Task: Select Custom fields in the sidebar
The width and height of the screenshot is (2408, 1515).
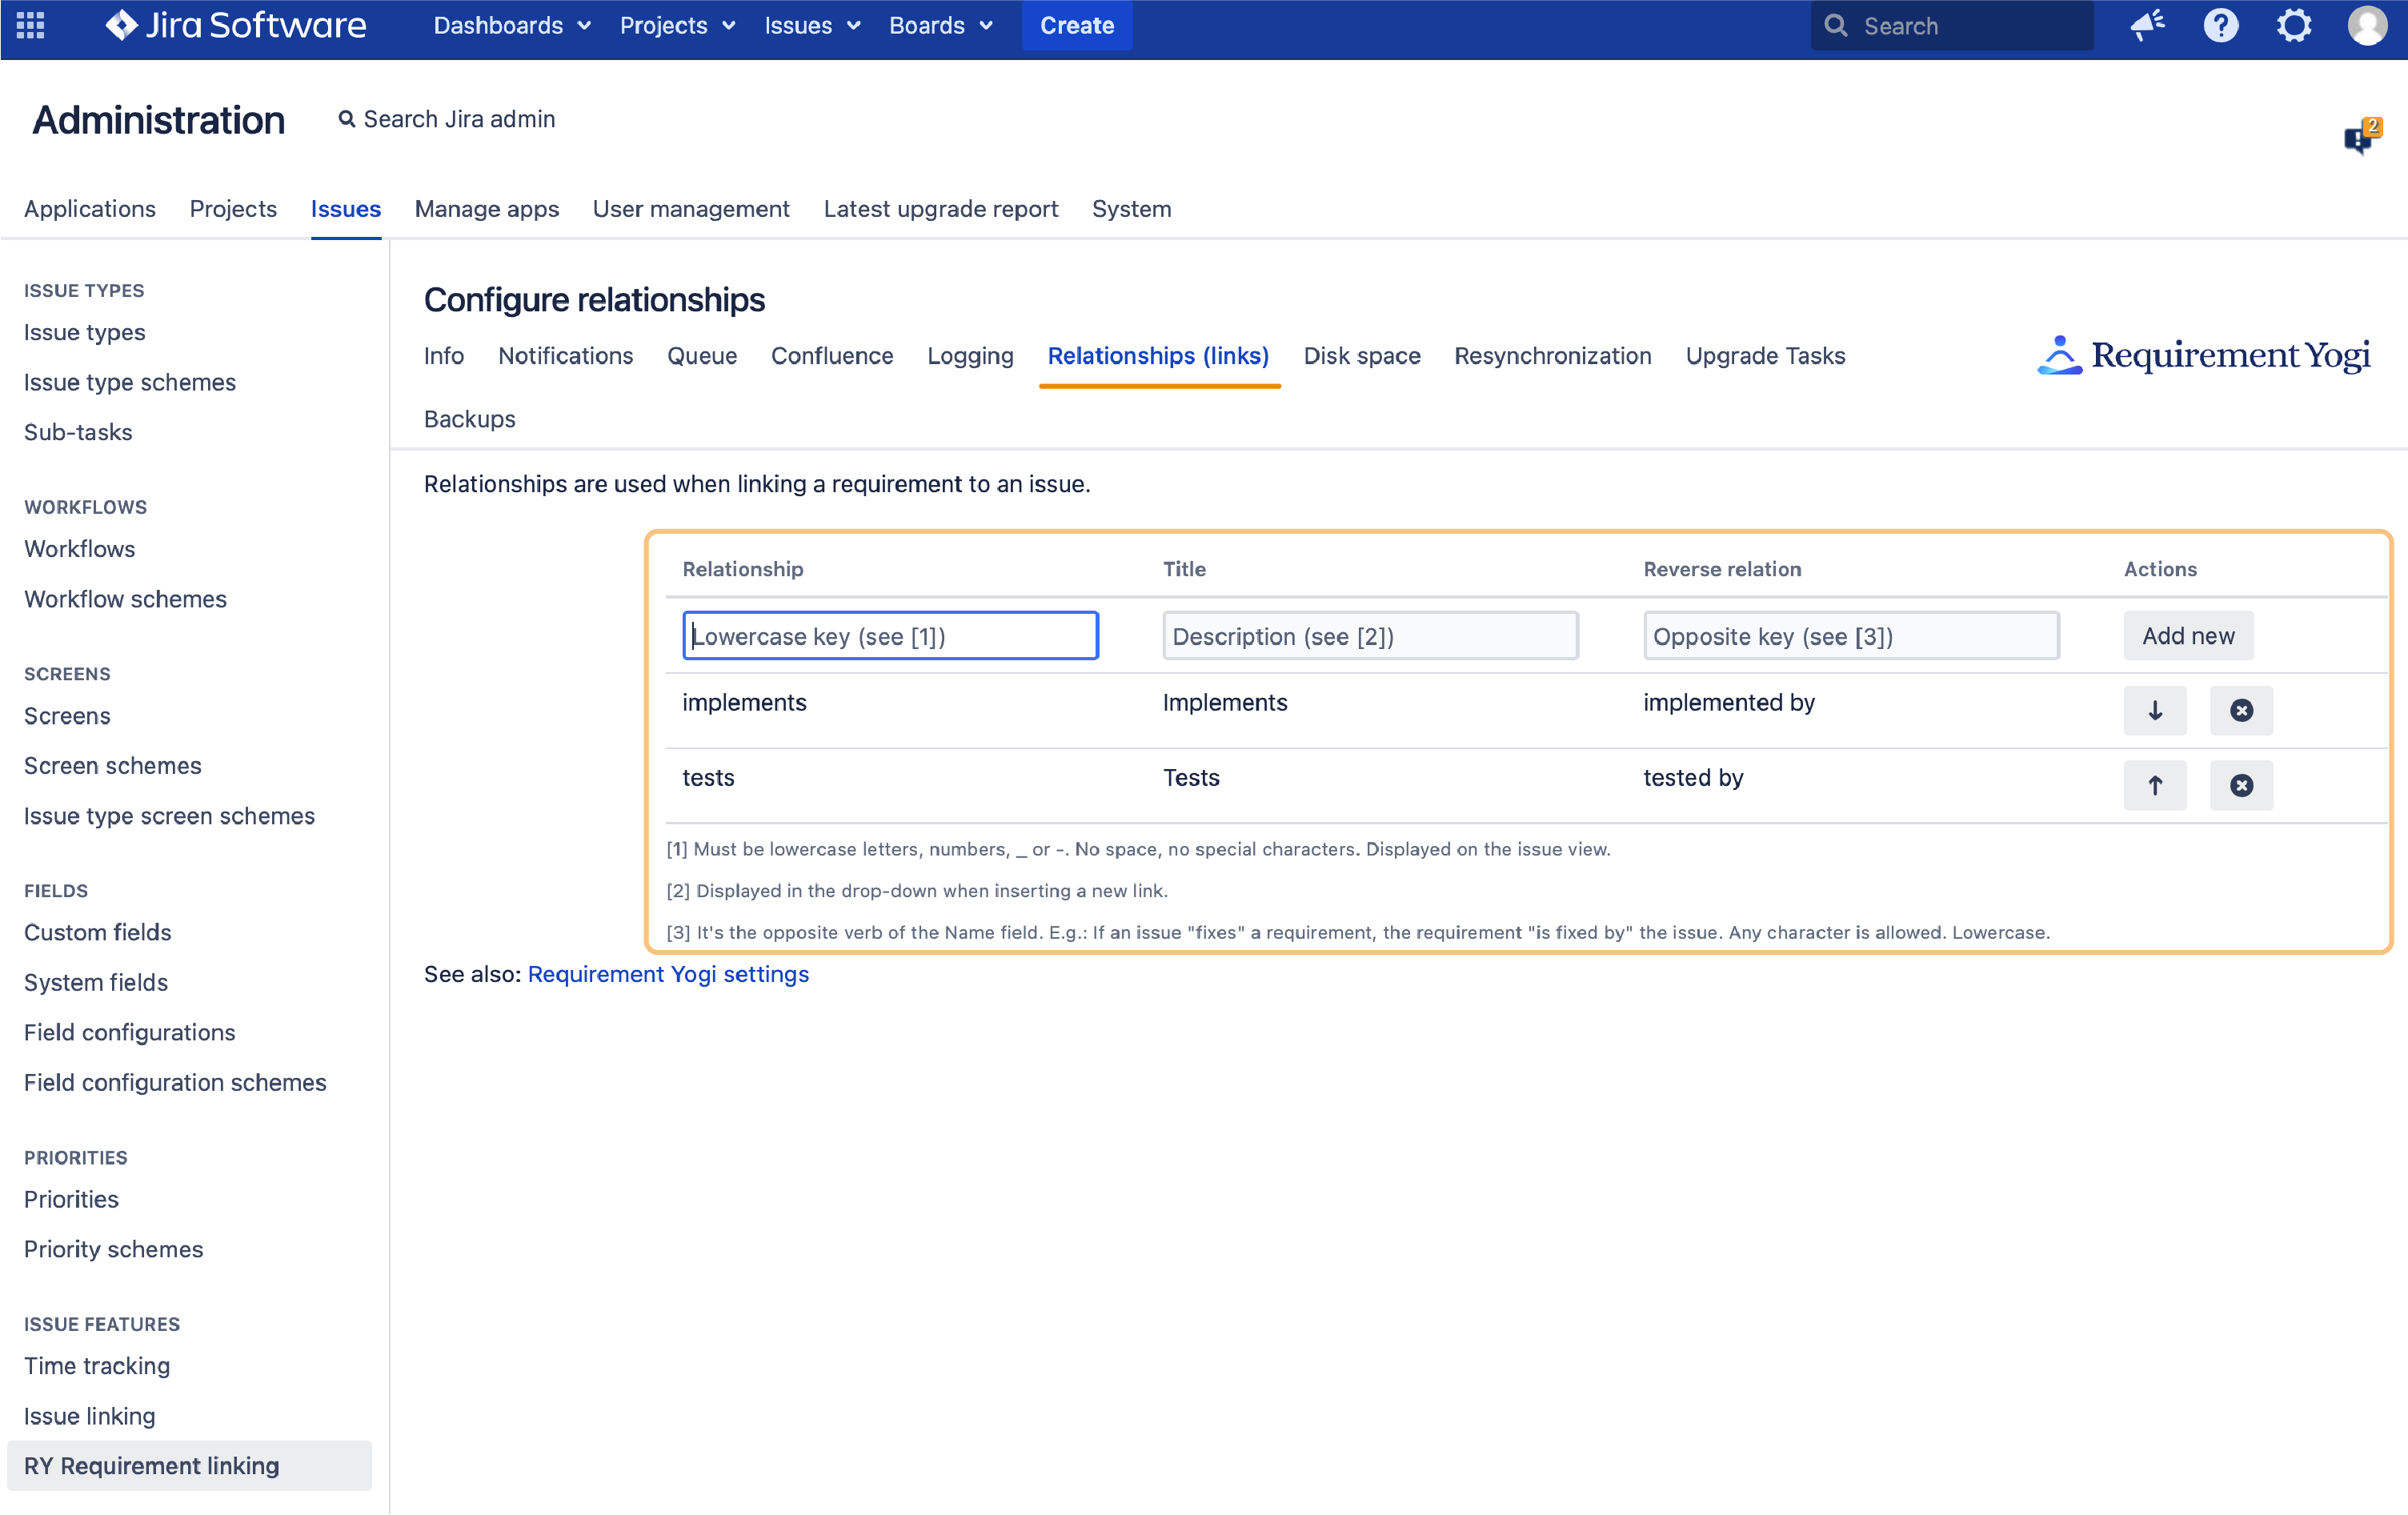Action: pos(98,932)
